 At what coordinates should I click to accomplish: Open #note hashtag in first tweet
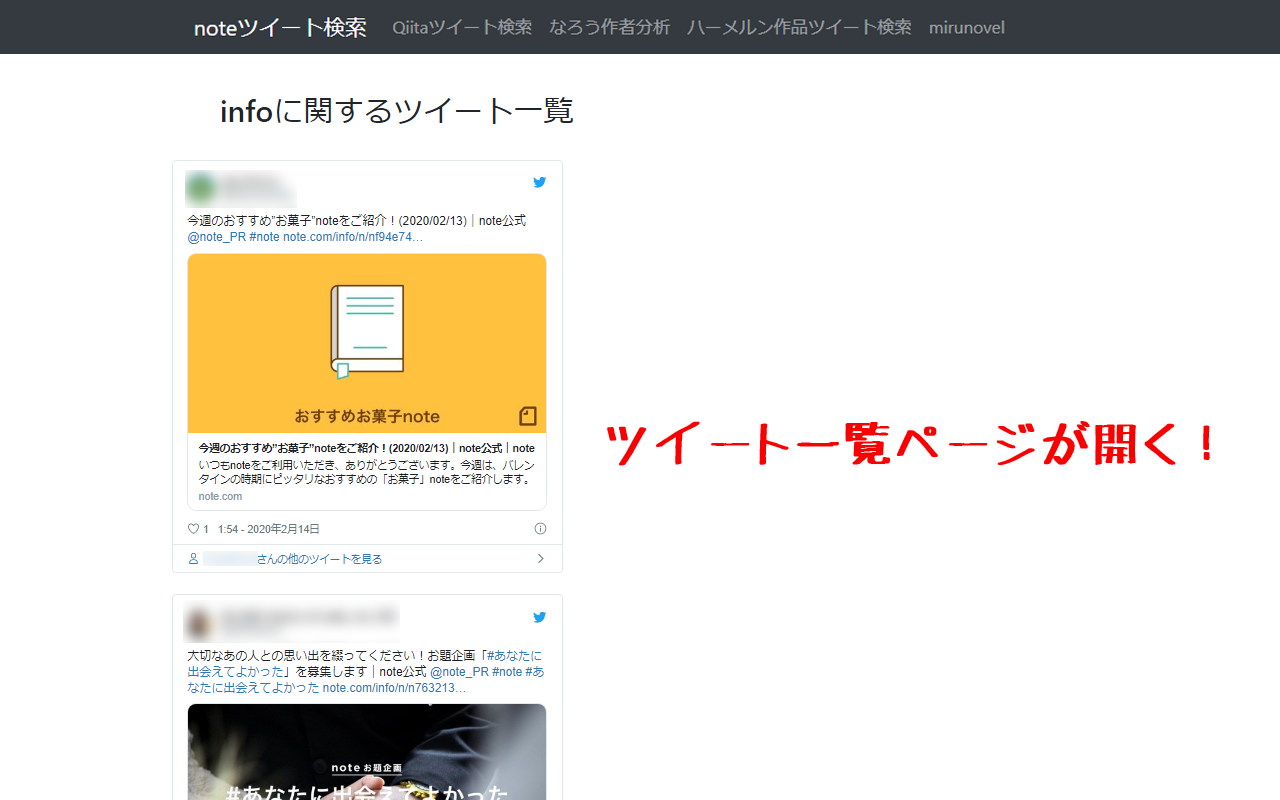pyautogui.click(x=264, y=237)
